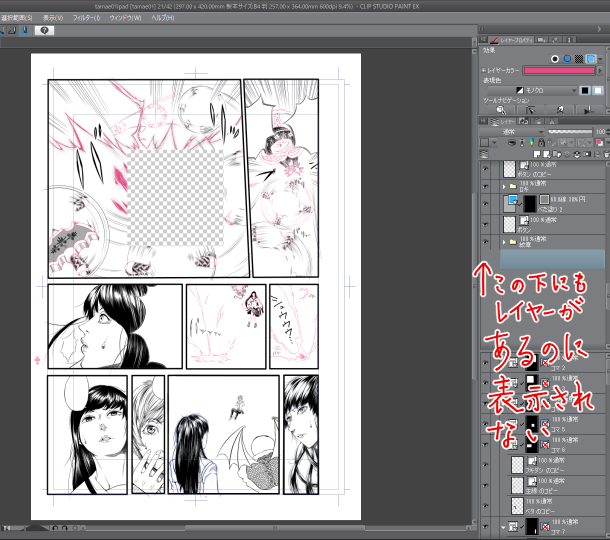610x540 pixels.
Task: Hide the ロキ folder layer
Action: point(485,186)
